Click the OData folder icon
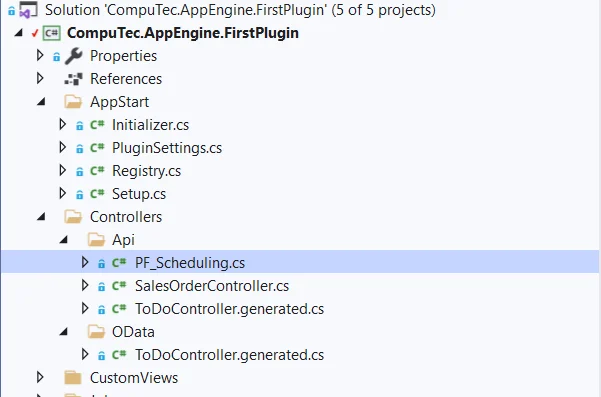This screenshot has height=397, width=601. click(x=96, y=332)
